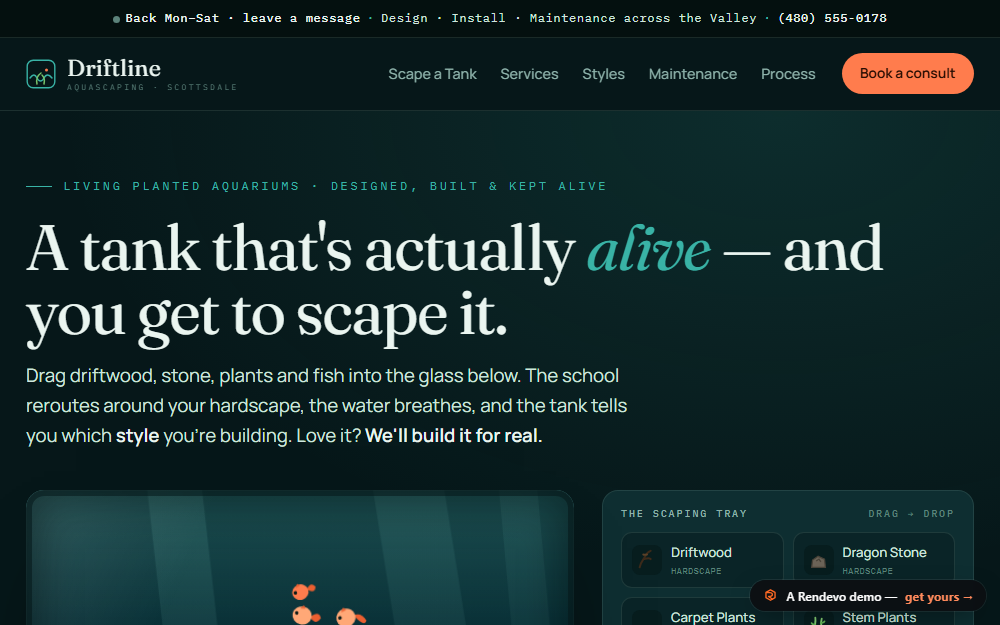
Task: Choose the Dragon Stone tray card label
Action: (884, 552)
